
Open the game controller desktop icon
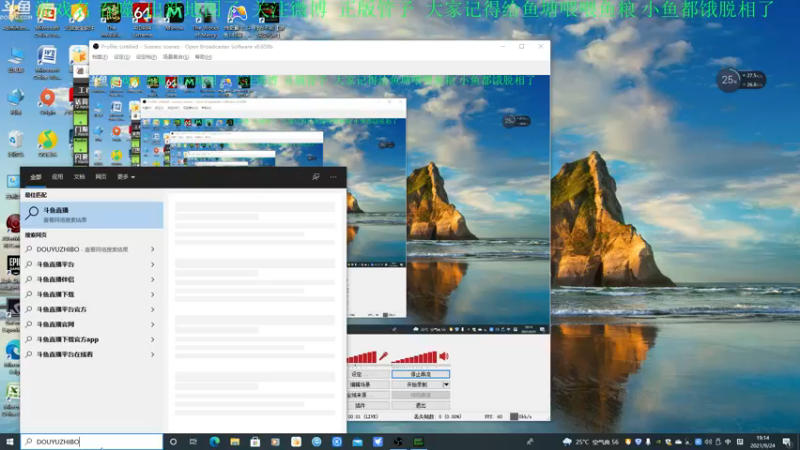(236, 20)
